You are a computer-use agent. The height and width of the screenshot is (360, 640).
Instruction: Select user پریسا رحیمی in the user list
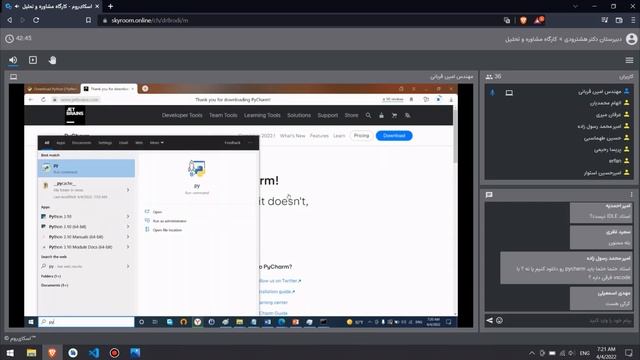611,149
